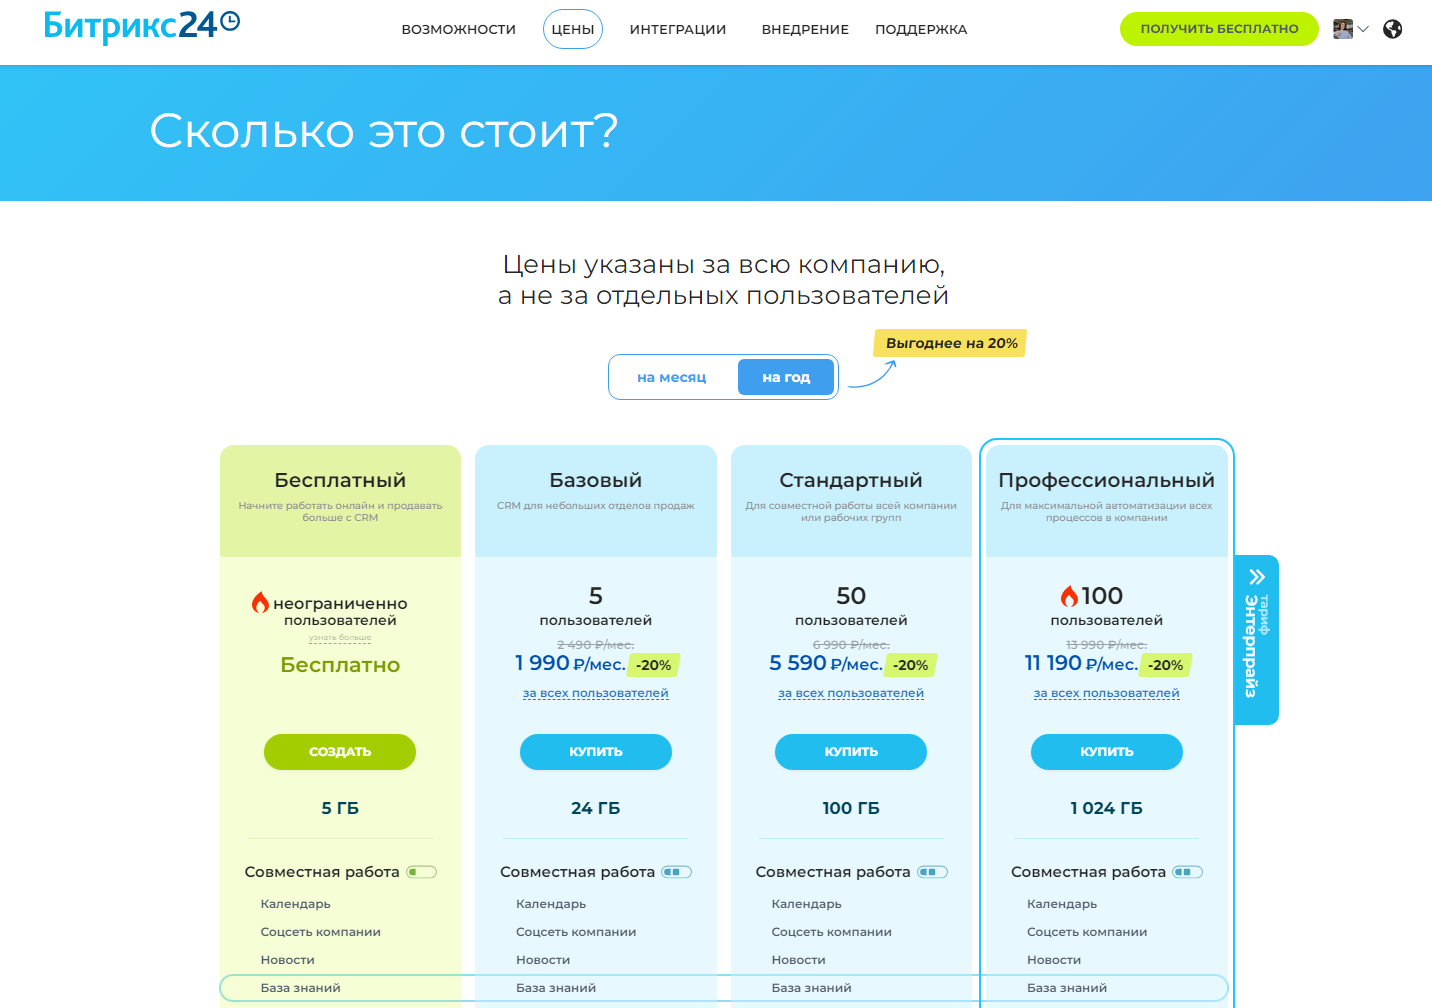Viewport: 1432px width, 1008px height.
Task: Click the -20% badge in Профессиональный plan
Action: coord(1166,665)
